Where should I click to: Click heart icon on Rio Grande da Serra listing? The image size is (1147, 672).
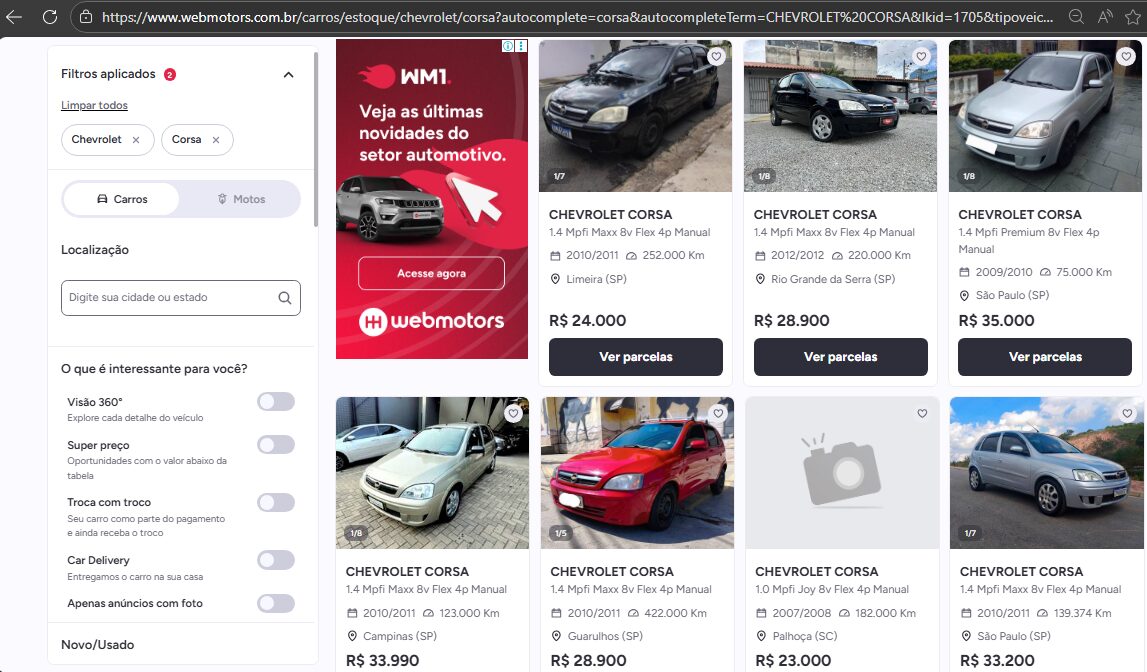point(921,57)
